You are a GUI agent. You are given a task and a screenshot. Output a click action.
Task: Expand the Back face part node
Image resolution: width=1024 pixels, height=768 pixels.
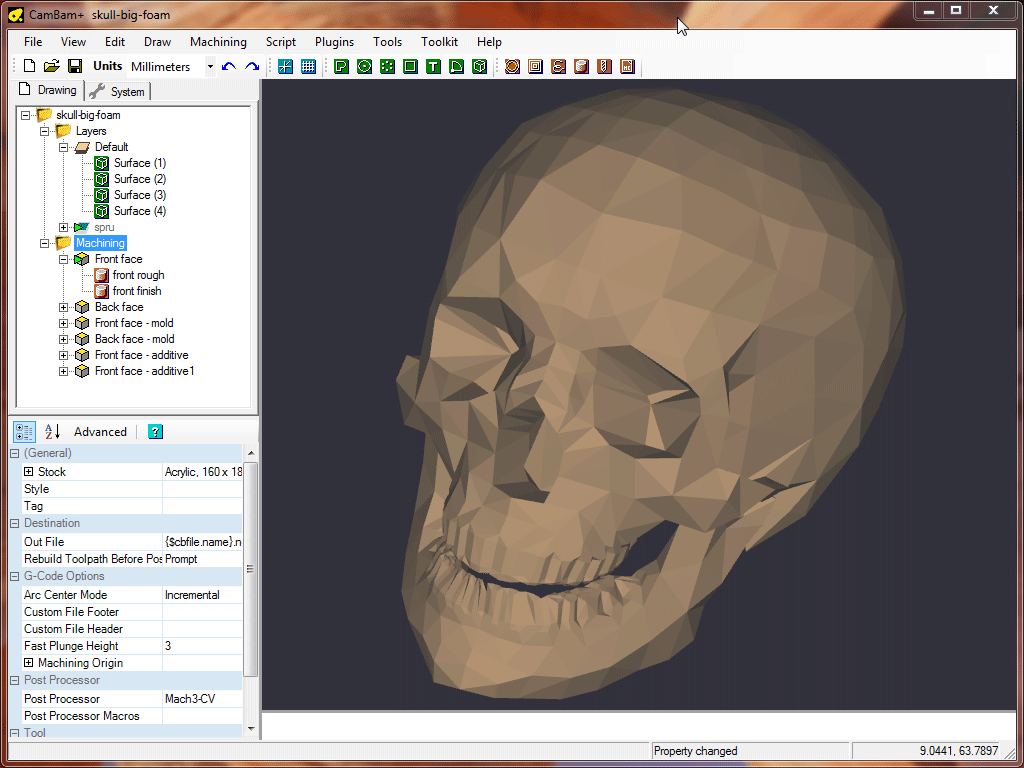click(x=64, y=307)
